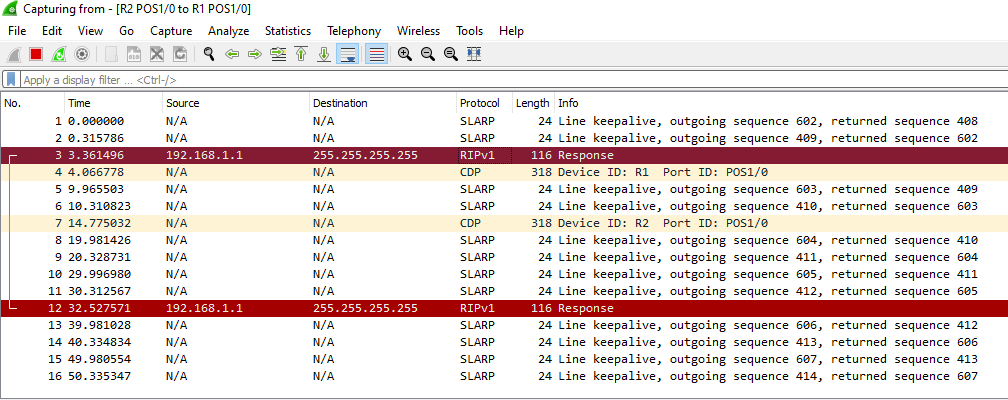1008x400 pixels.
Task: Open the Edit menu
Action: coord(52,31)
